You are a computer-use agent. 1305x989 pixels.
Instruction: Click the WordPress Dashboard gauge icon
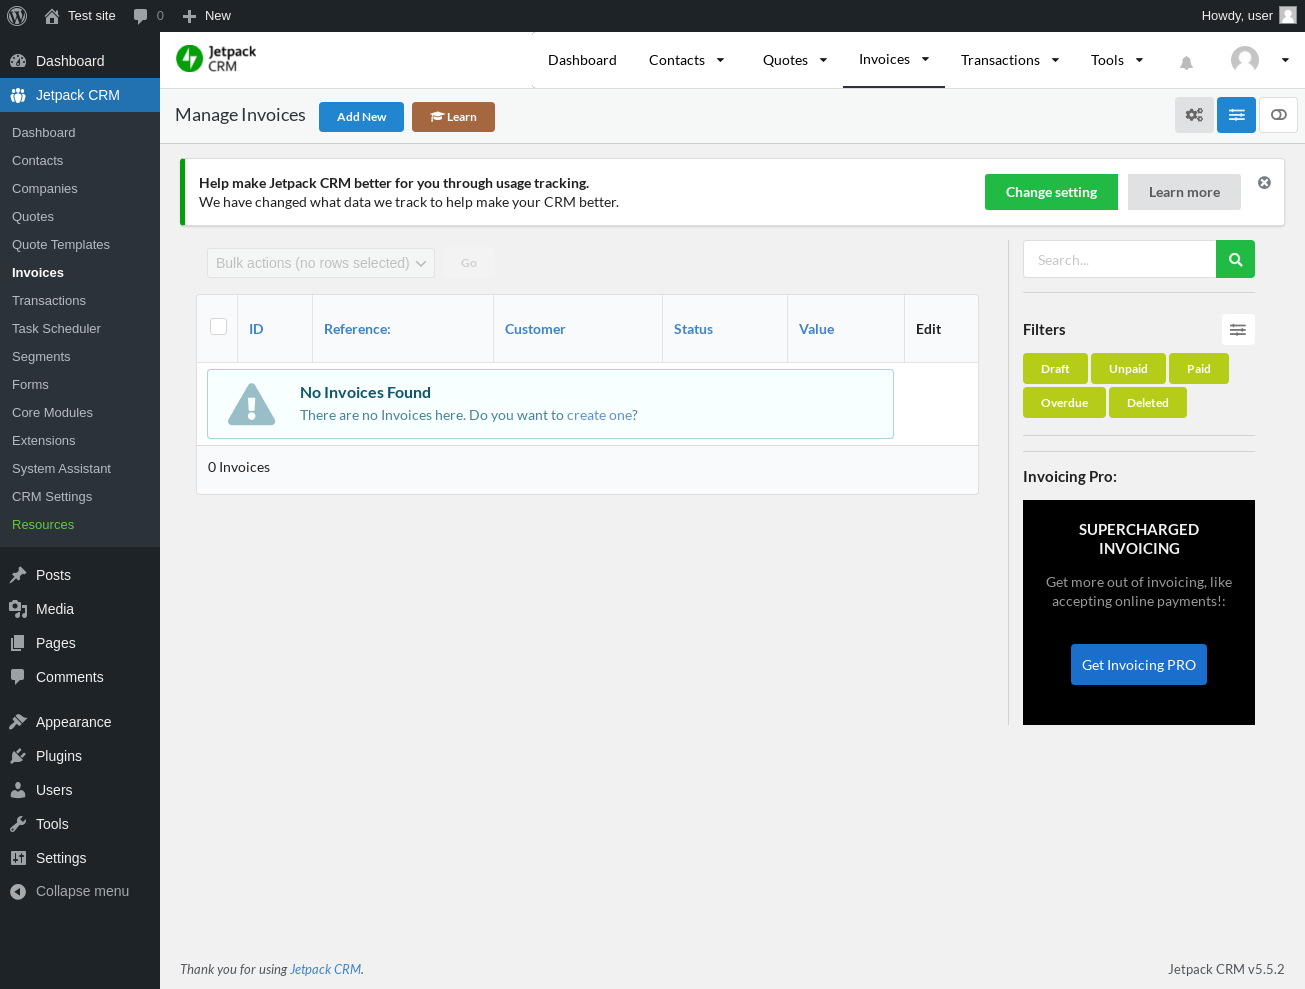pos(18,61)
